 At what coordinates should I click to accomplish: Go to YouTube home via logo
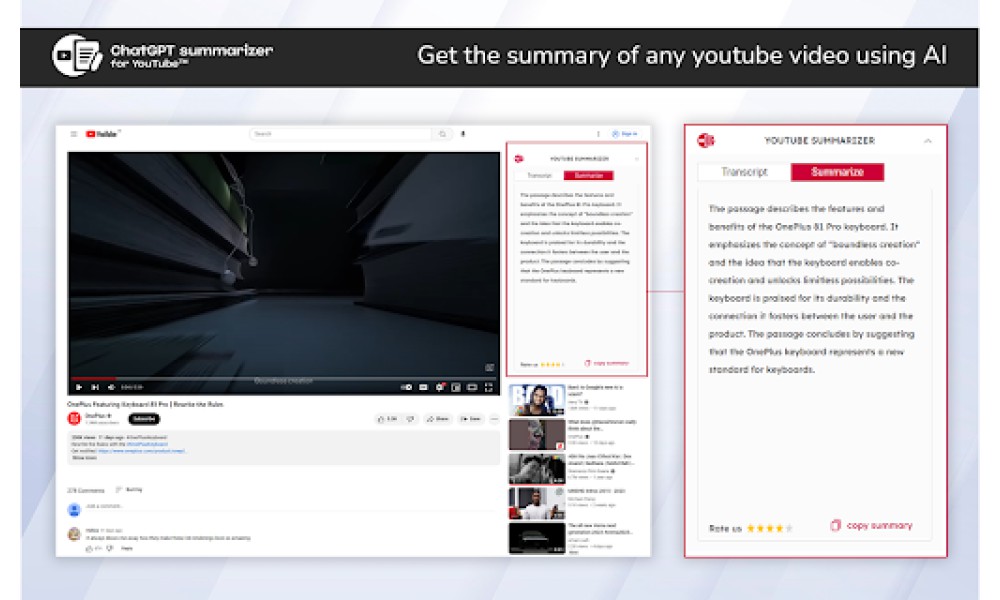coord(103,134)
